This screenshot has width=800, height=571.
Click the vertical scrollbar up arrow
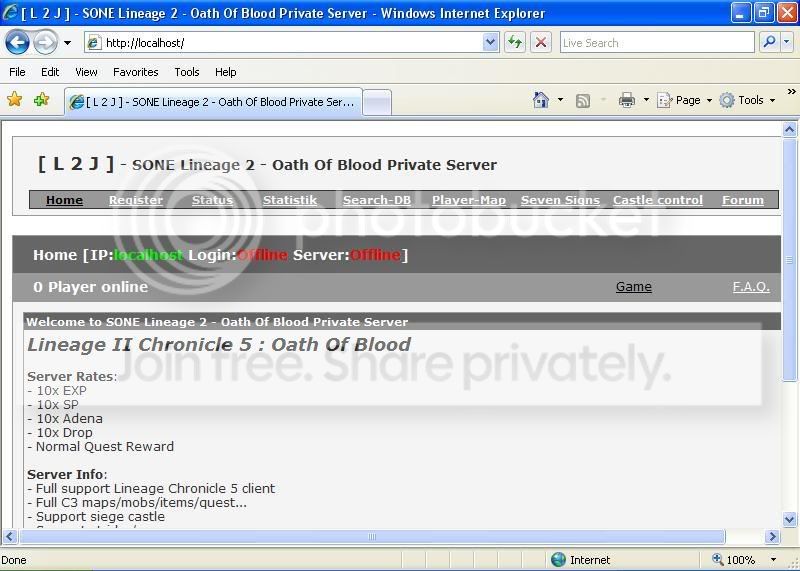point(789,129)
